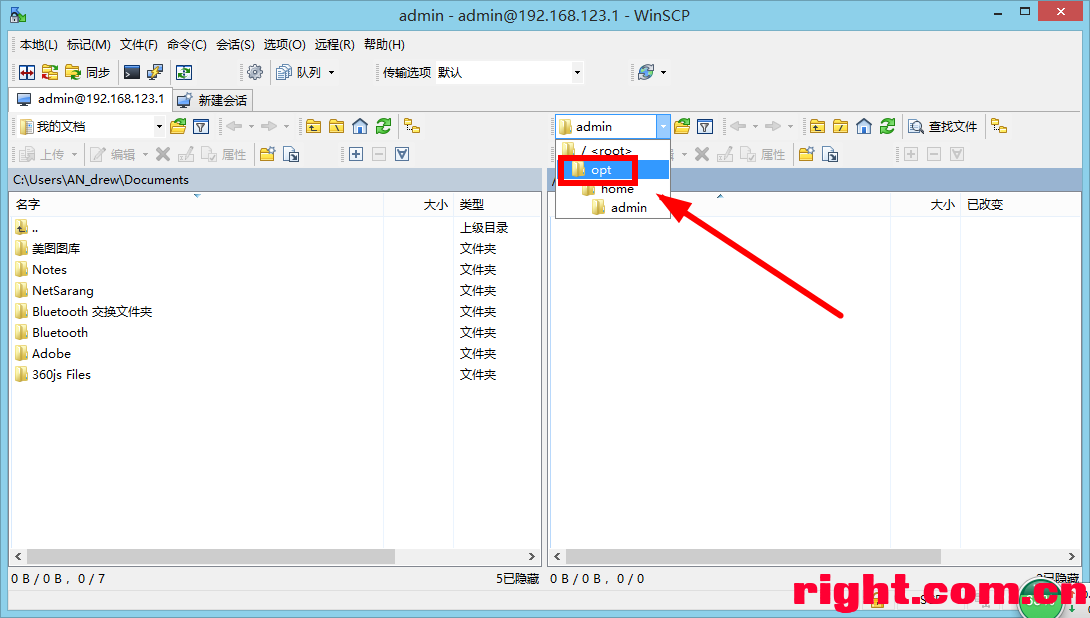Click open directory icon in local panel
This screenshot has width=1090, height=618.
click(x=179, y=127)
